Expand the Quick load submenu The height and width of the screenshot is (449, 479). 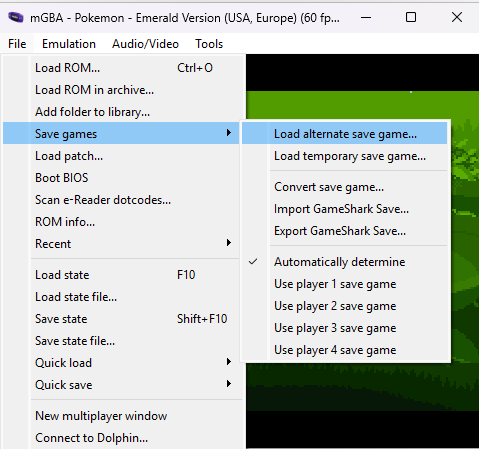pyautogui.click(x=121, y=363)
